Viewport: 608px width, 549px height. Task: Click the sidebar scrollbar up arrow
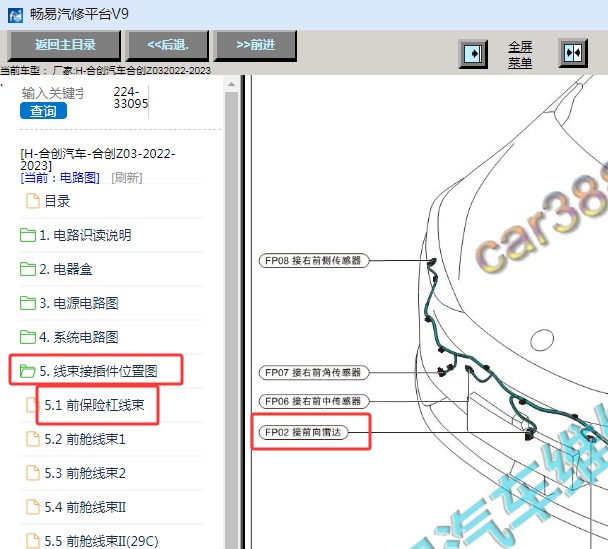231,84
